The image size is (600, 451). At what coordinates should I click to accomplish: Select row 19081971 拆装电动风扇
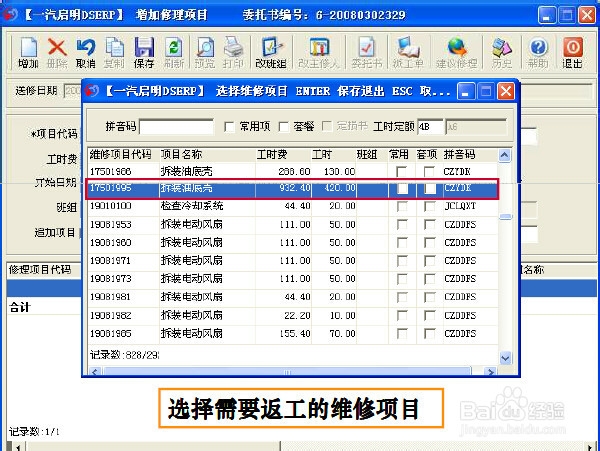coord(293,261)
